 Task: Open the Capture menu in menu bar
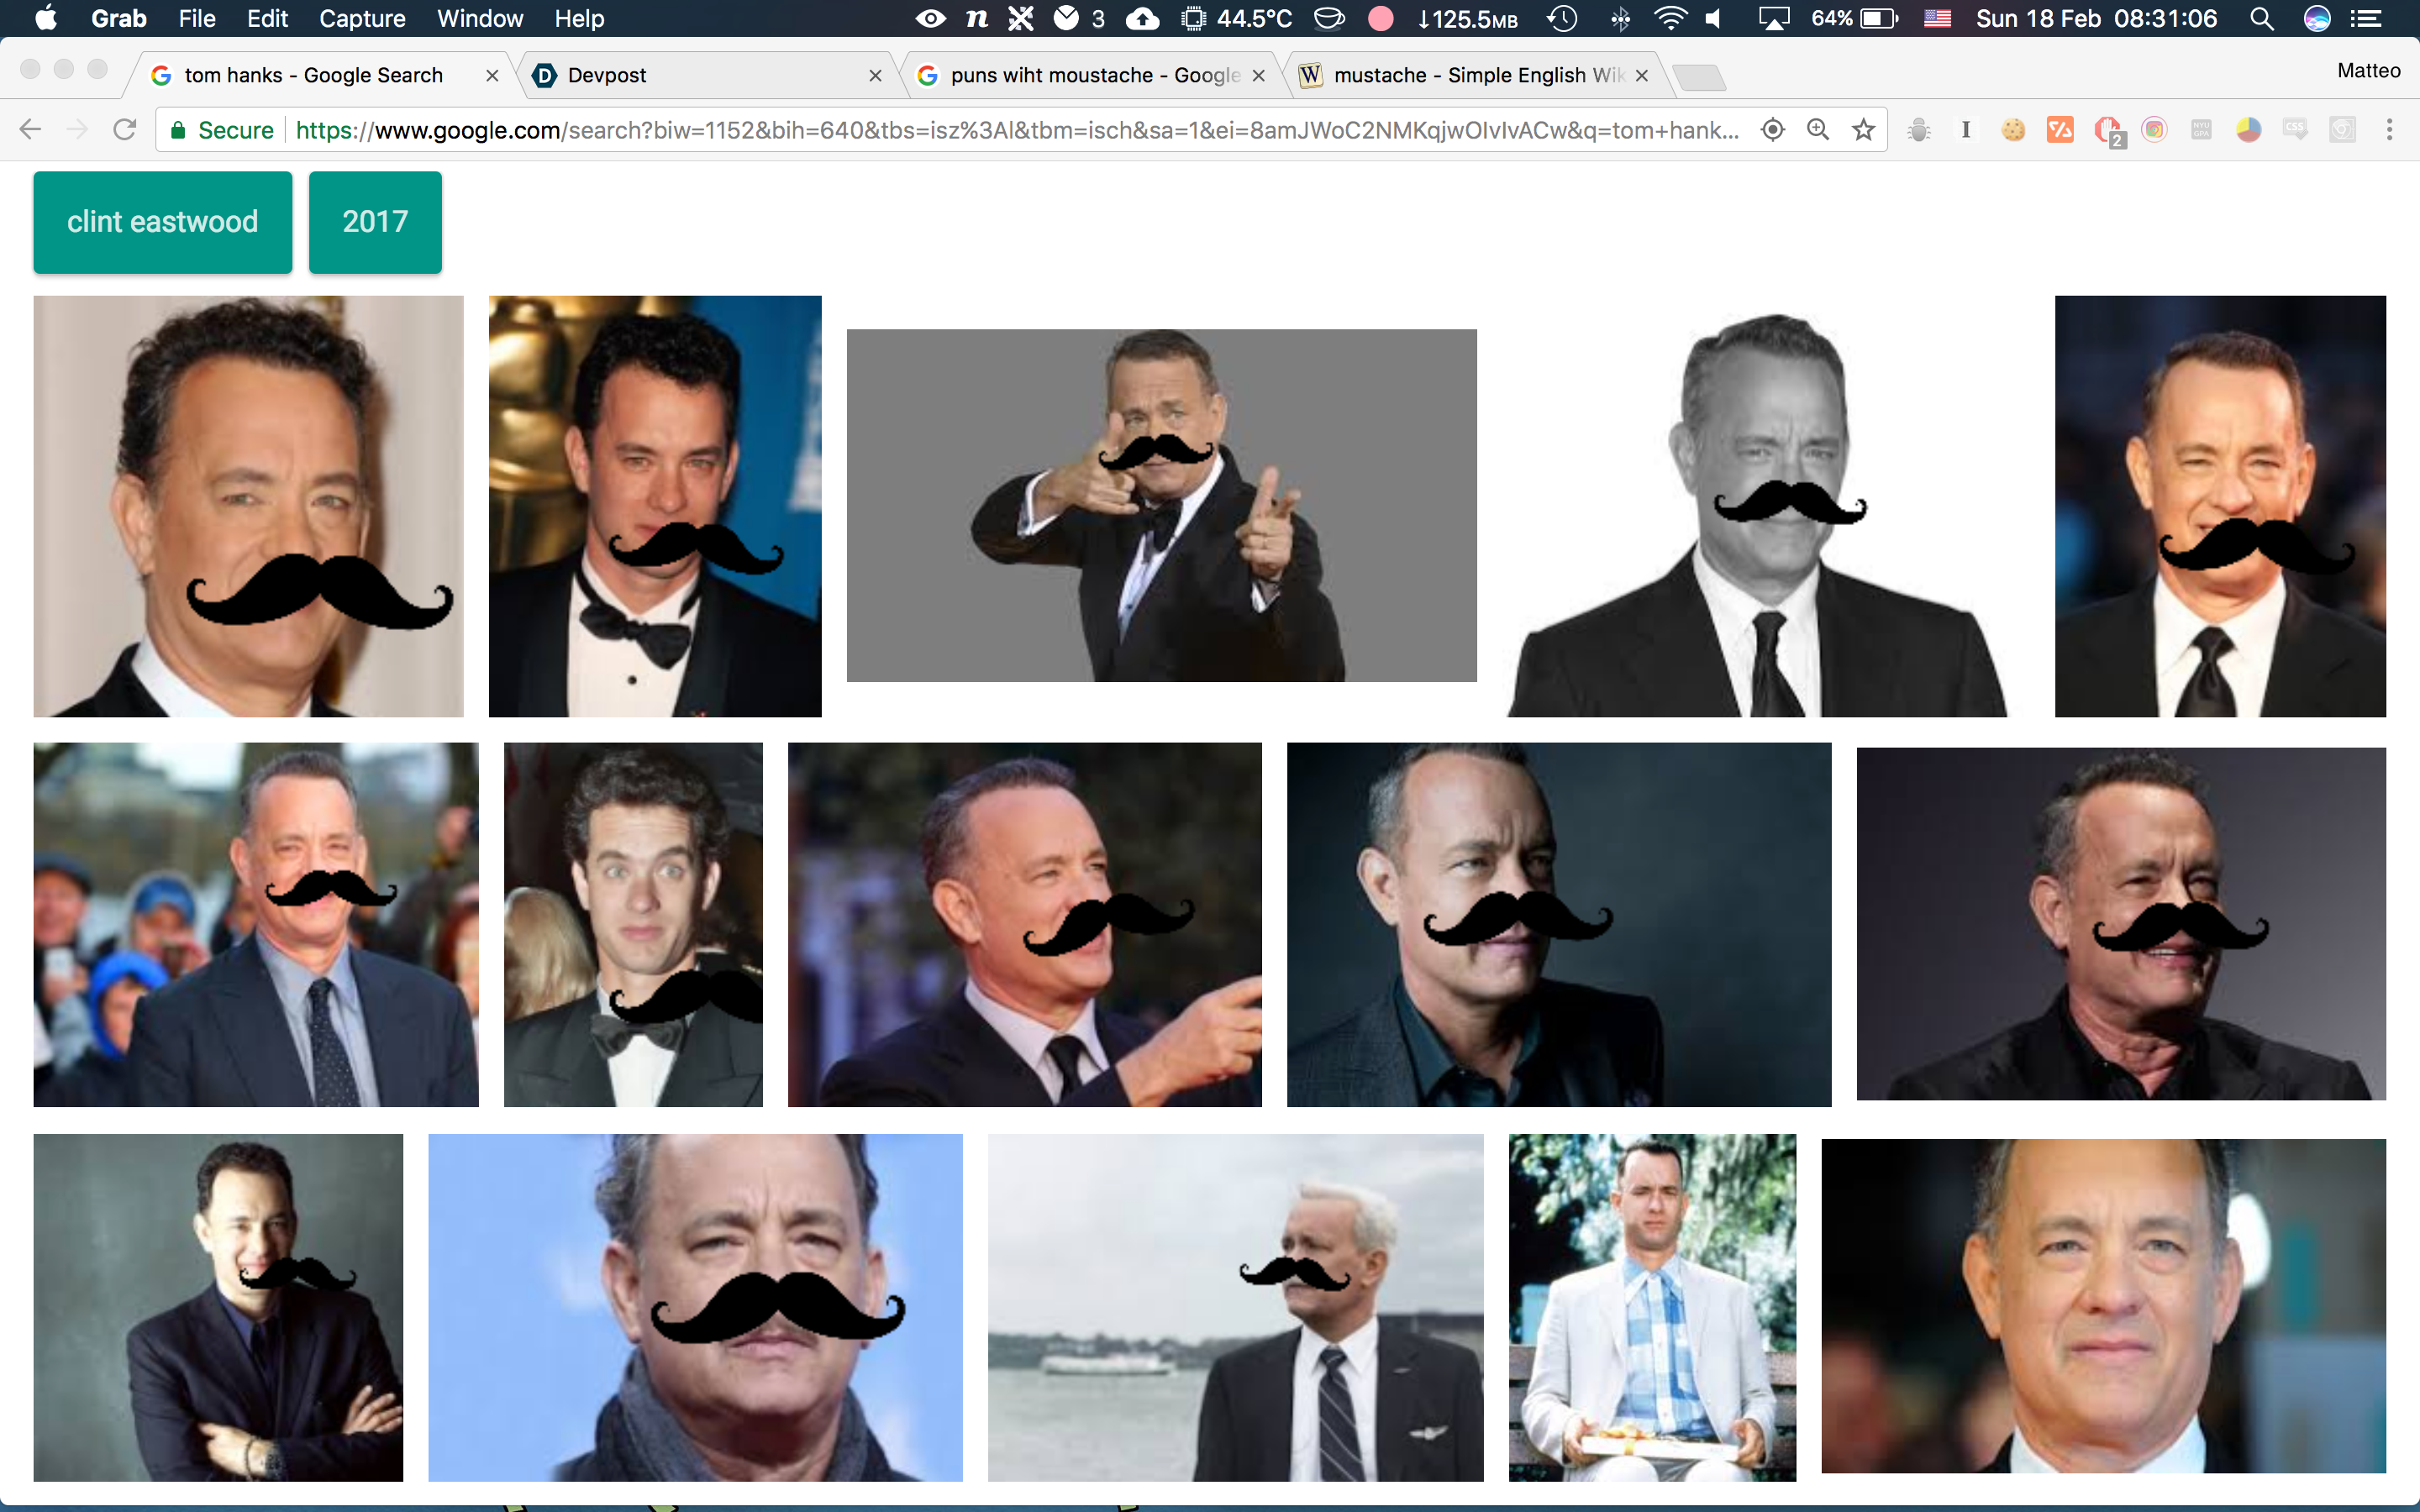362,19
